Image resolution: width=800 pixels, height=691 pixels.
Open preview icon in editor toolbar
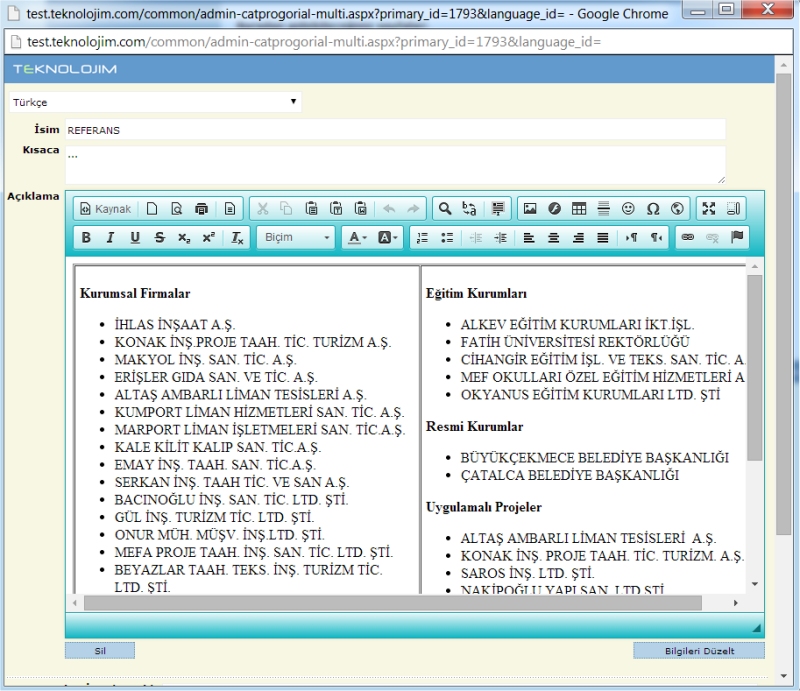click(177, 209)
